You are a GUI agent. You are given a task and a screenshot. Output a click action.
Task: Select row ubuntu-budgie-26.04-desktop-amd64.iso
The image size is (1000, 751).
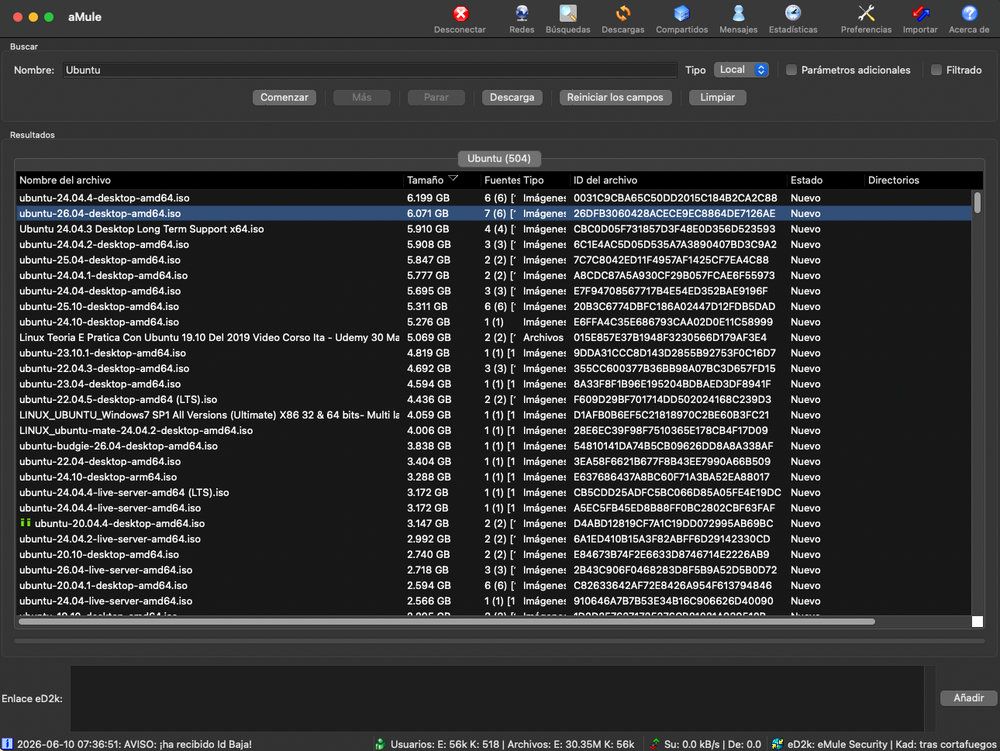494,446
